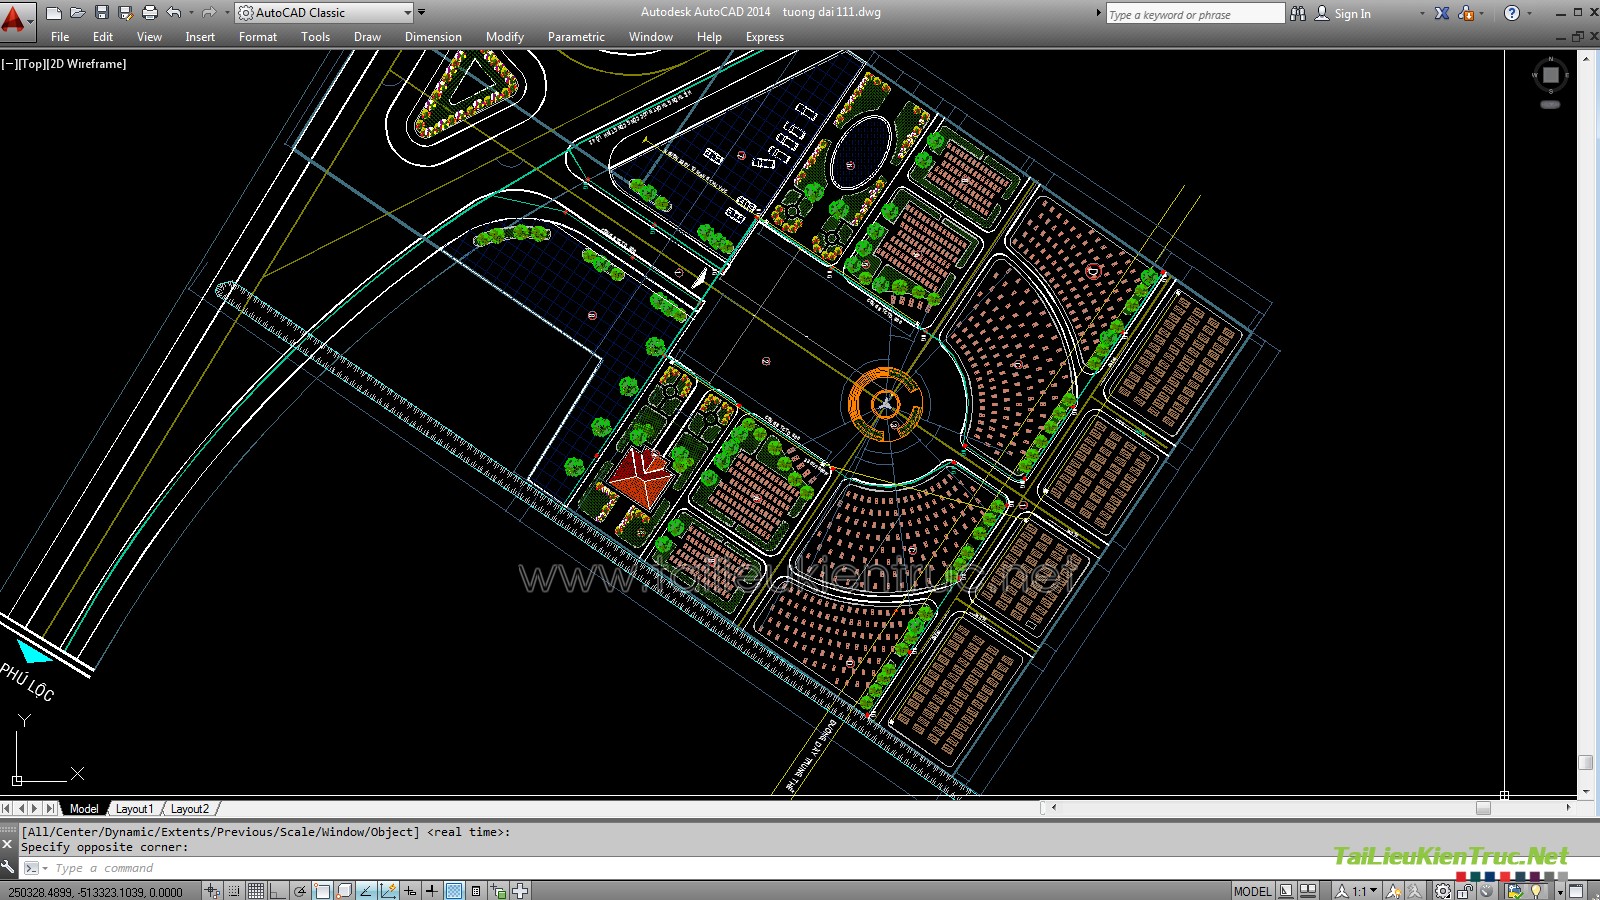The height and width of the screenshot is (900, 1600).
Task: Click the 'Type a keyword or phrase' search box
Action: point(1195,14)
